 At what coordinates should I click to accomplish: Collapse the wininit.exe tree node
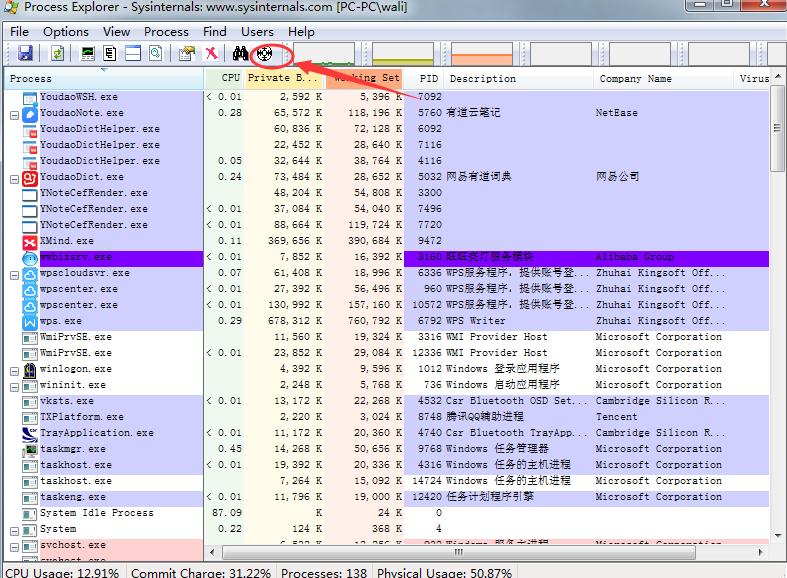click(14, 386)
